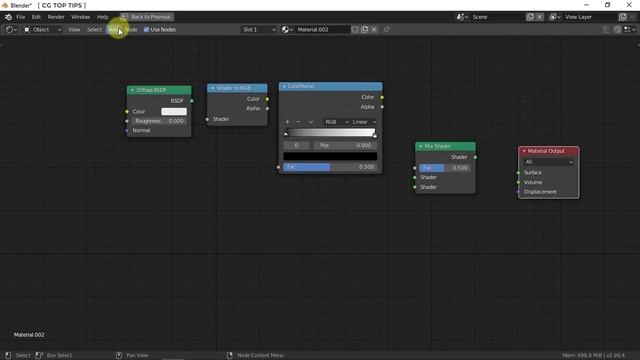Open the Window menu
Screen dimensions: 640x360
80,17
